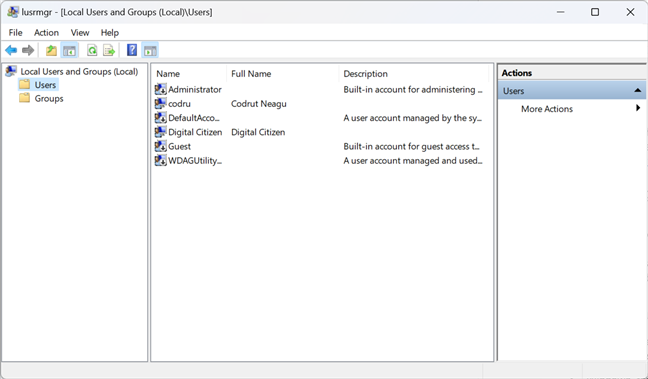Select the WDAGUtility... user name
Viewport: 648px width, 379px height.
[195, 161]
